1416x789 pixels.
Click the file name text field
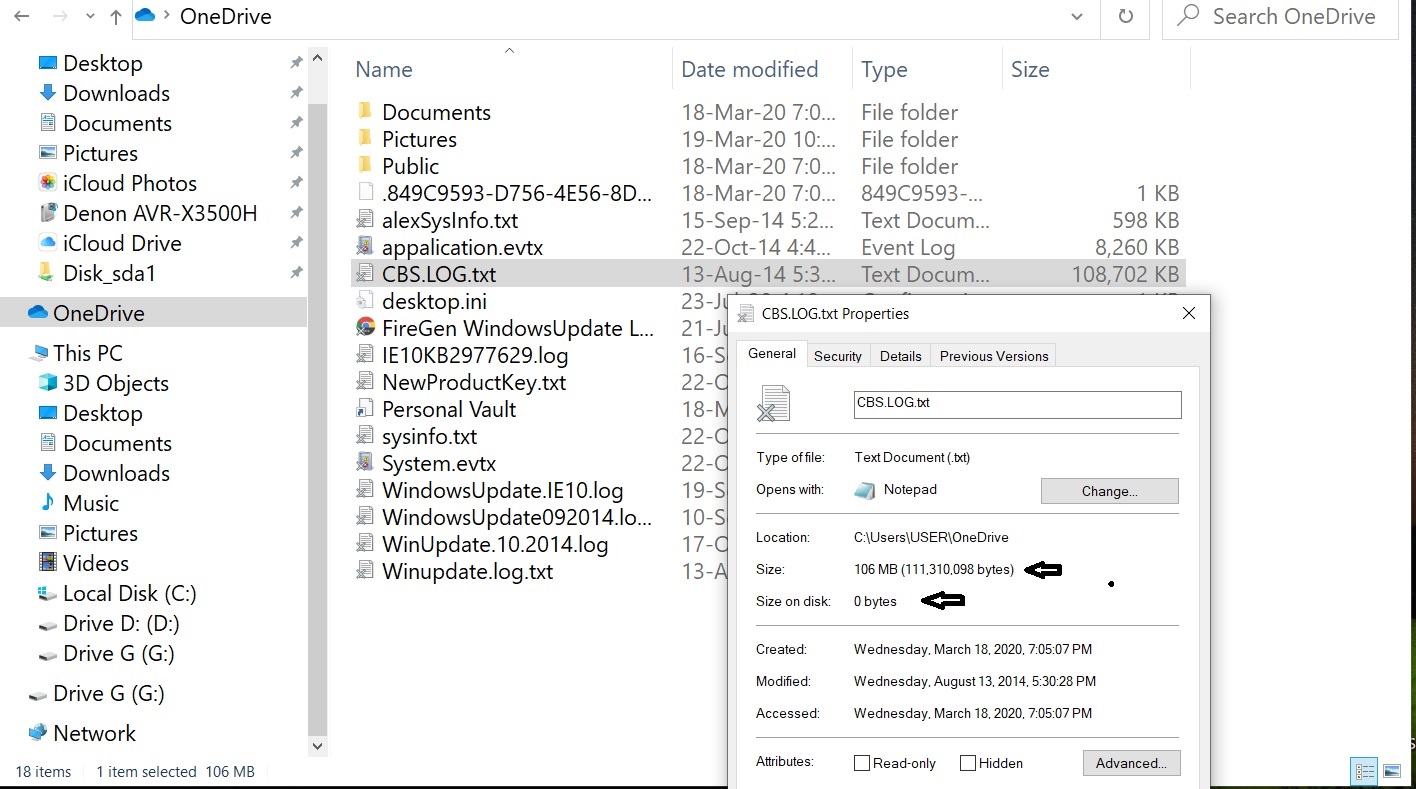coord(1017,404)
